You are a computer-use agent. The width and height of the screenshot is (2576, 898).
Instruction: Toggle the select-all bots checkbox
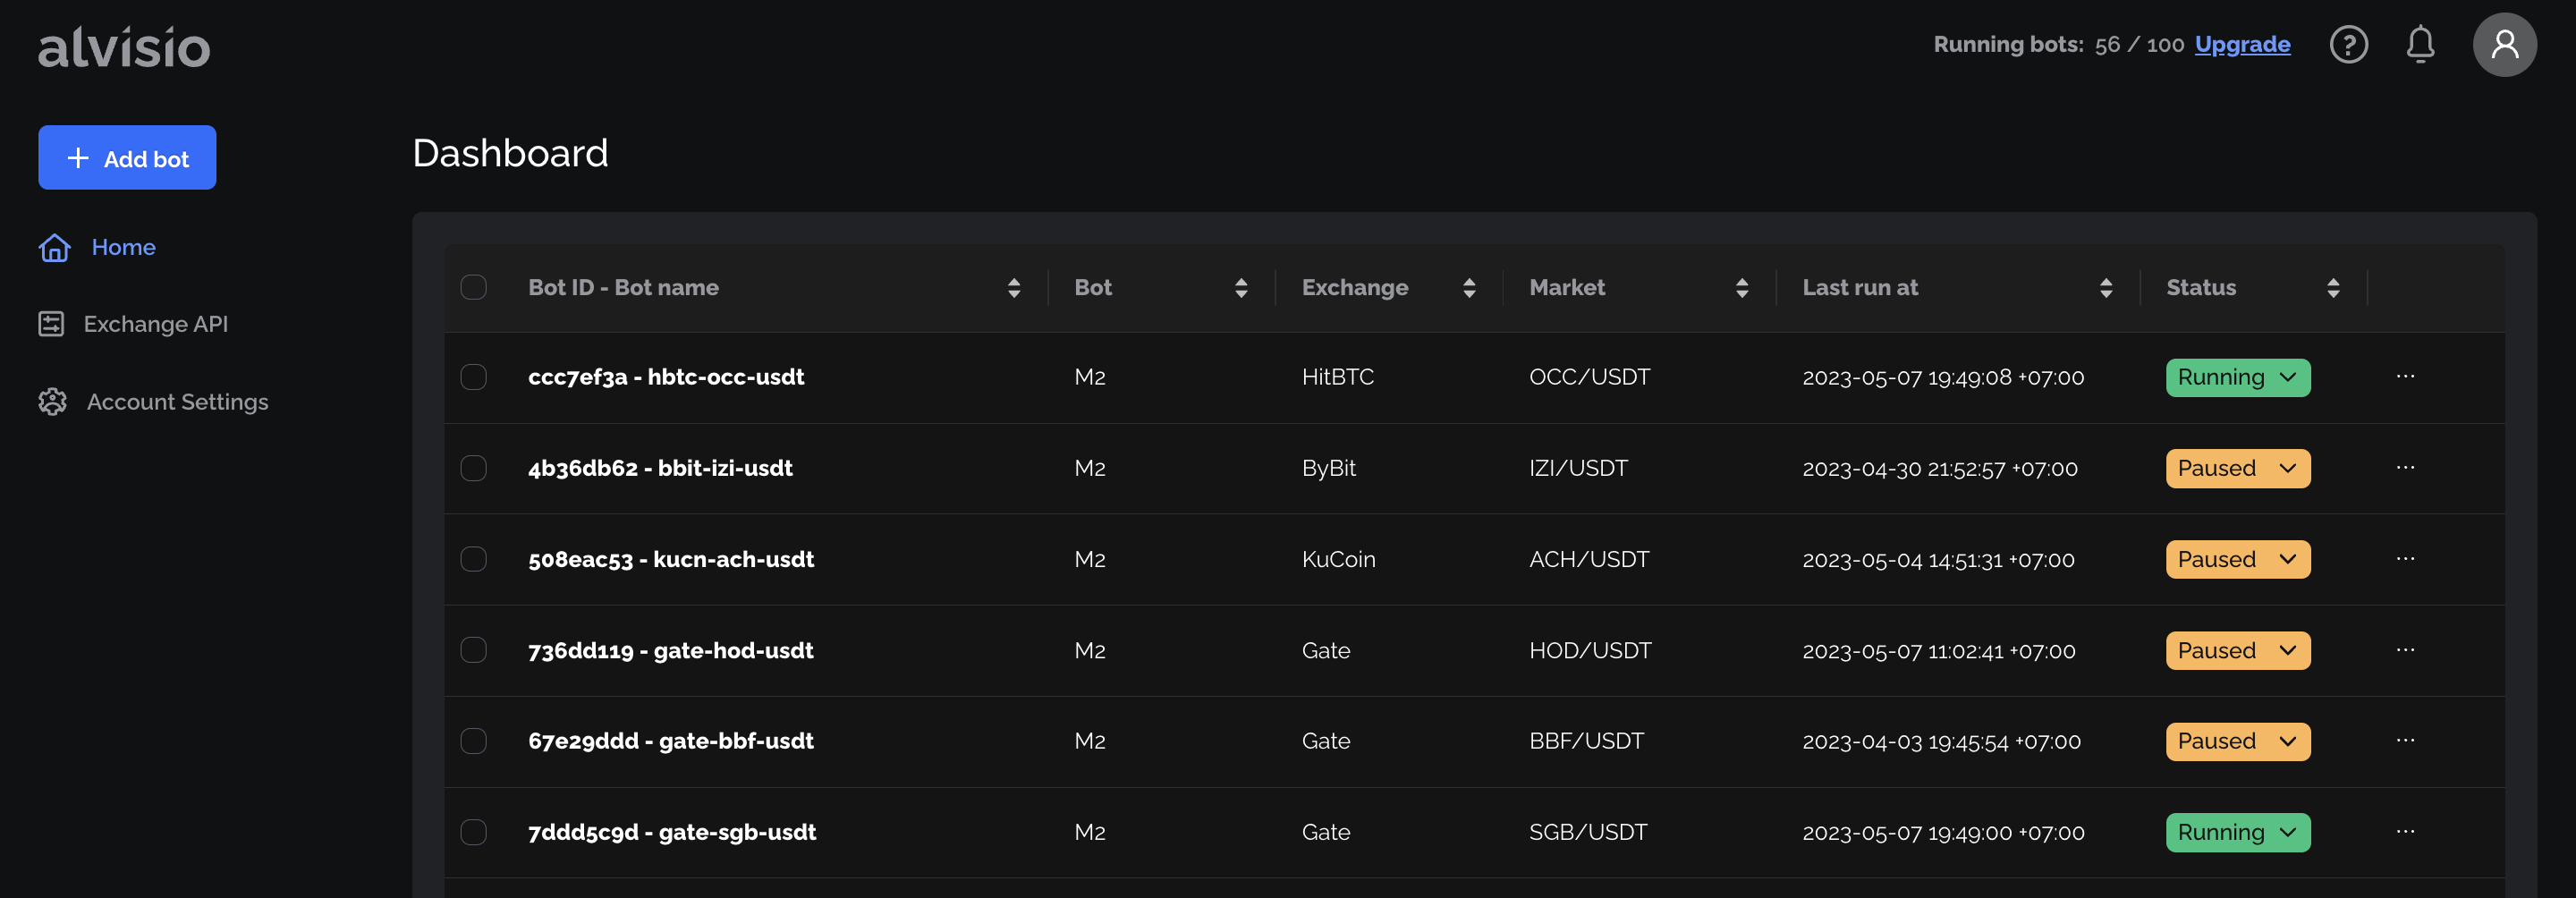pos(473,288)
